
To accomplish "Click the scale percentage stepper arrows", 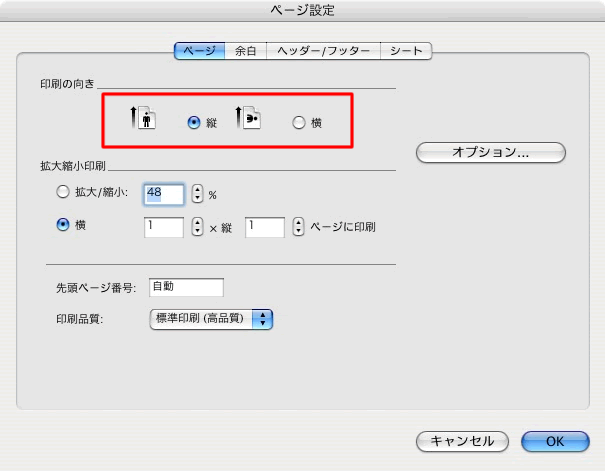I will (x=197, y=194).
